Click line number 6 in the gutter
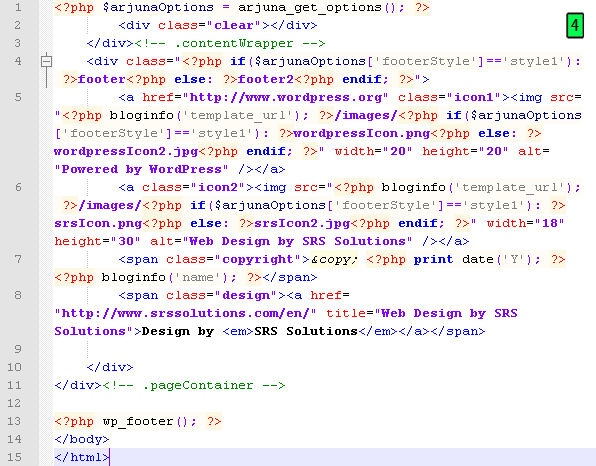The height and width of the screenshot is (466, 596). pos(18,187)
